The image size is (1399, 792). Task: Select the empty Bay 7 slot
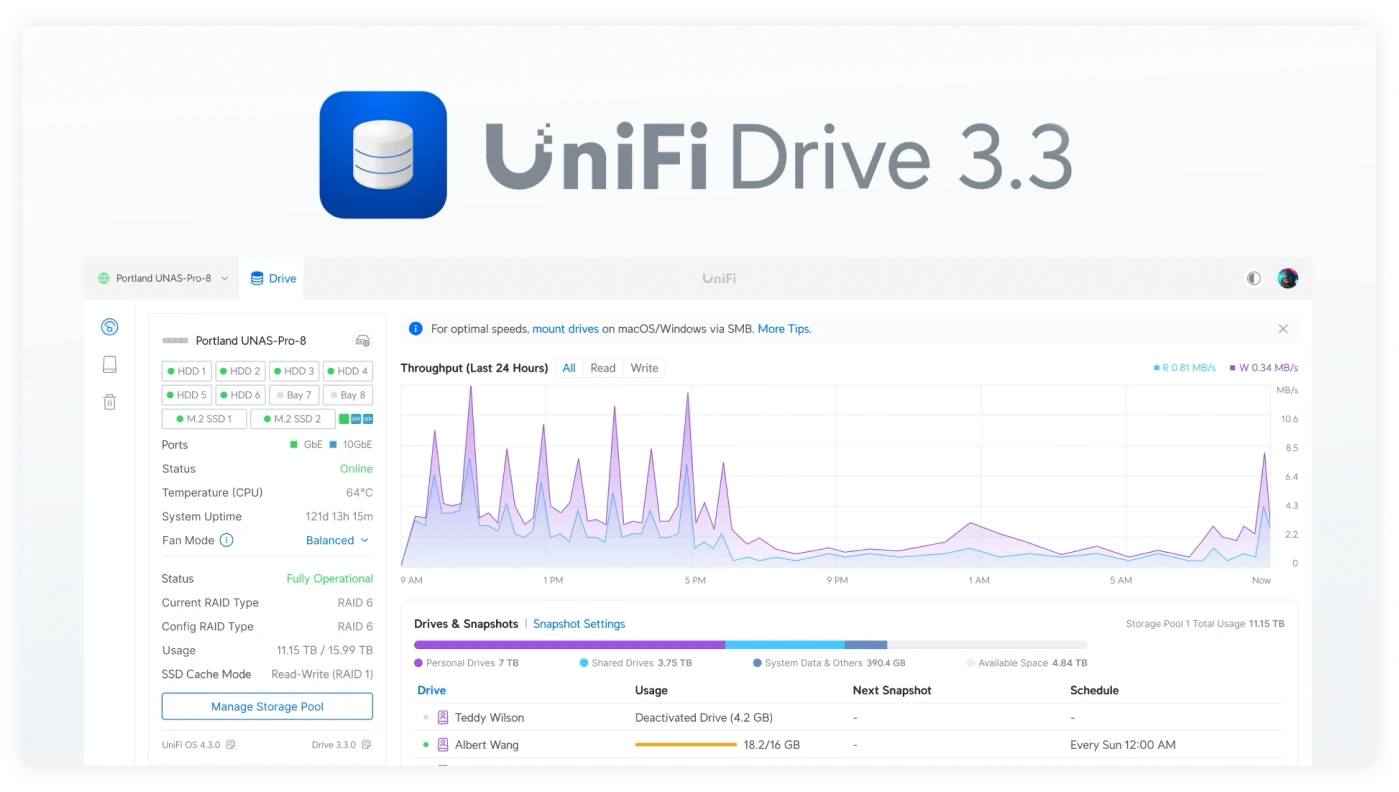coord(294,395)
